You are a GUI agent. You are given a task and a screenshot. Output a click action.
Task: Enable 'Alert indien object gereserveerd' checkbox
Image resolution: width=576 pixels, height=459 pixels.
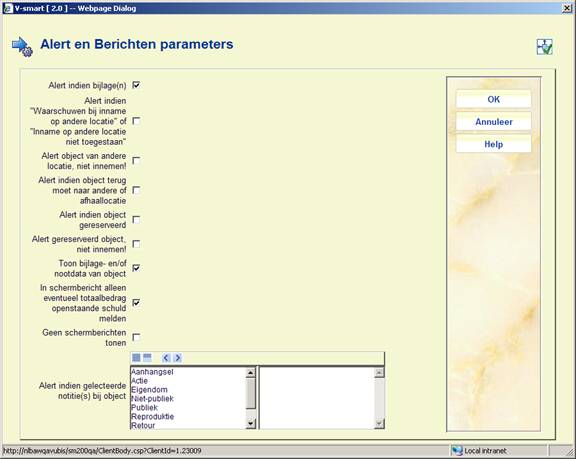[136, 220]
